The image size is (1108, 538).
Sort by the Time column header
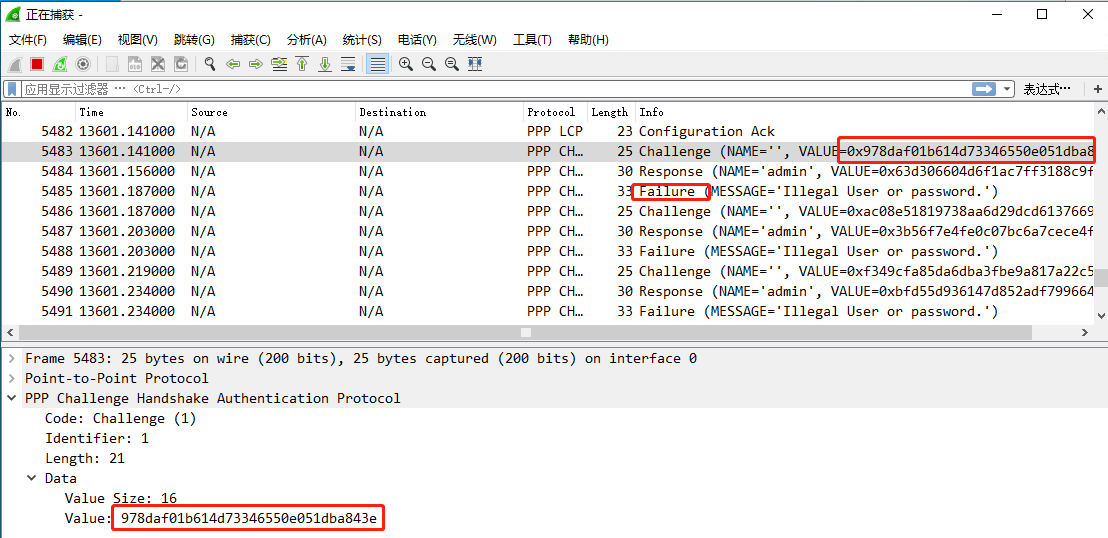click(131, 112)
